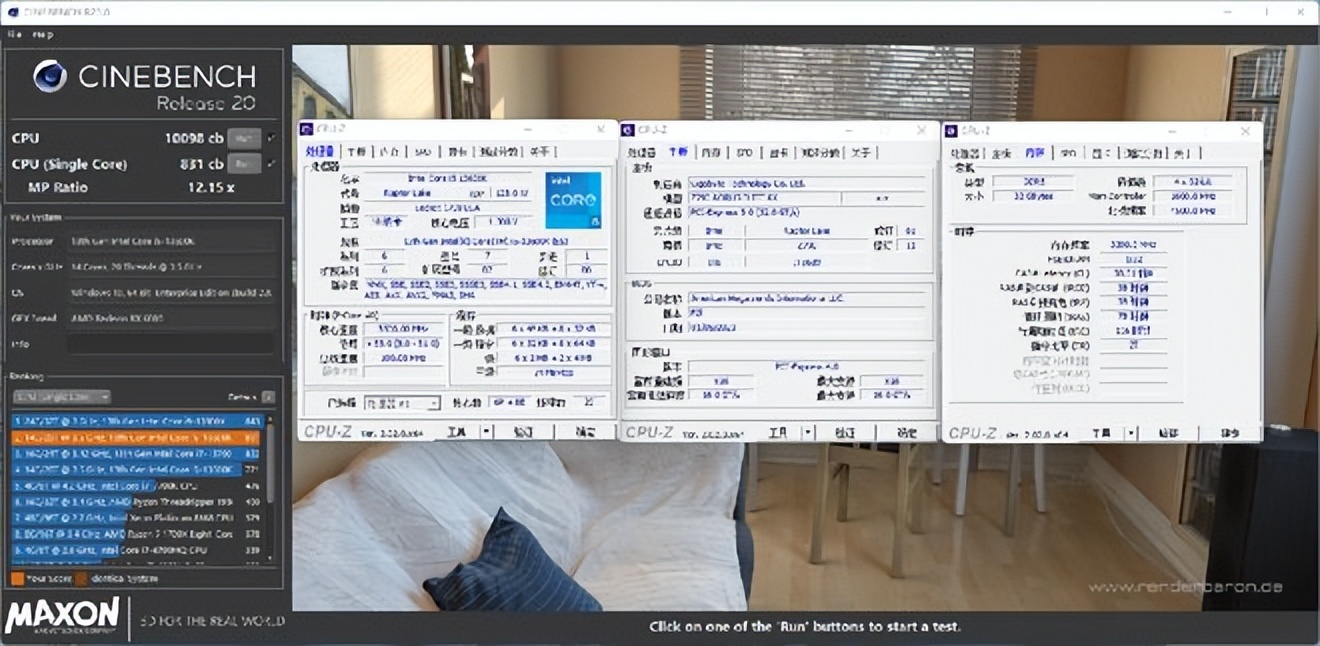Open the About tab in first CPU-Z
This screenshot has height=646, width=1320.
click(538, 152)
